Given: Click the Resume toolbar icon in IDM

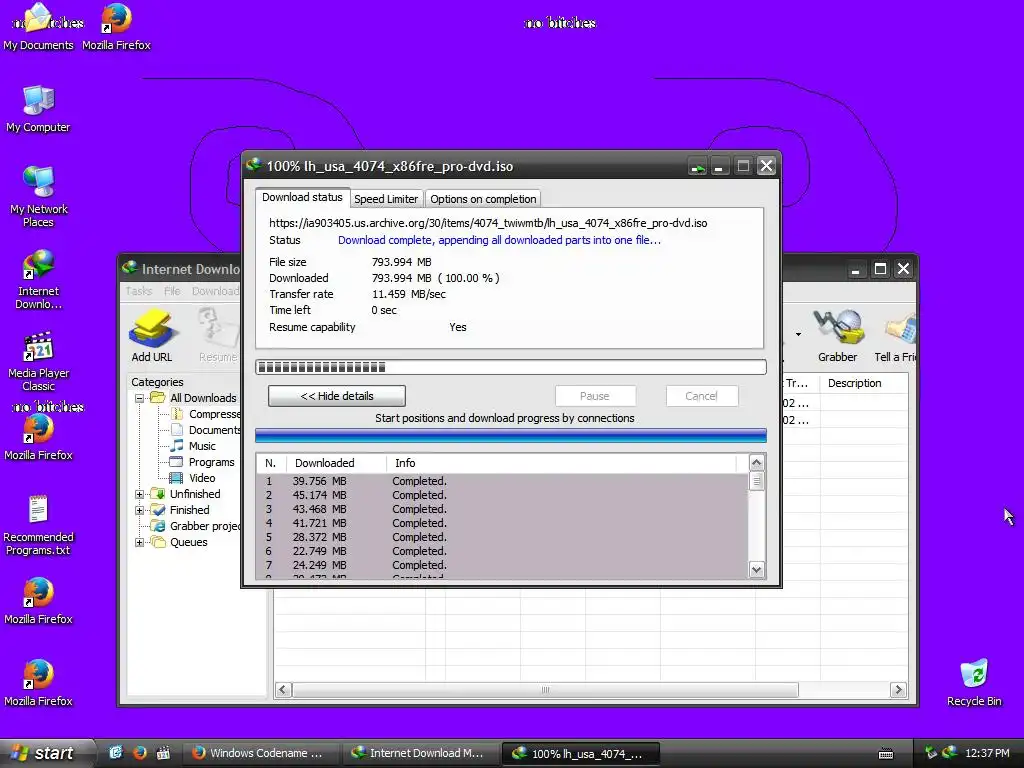Looking at the screenshot, I should tap(218, 336).
